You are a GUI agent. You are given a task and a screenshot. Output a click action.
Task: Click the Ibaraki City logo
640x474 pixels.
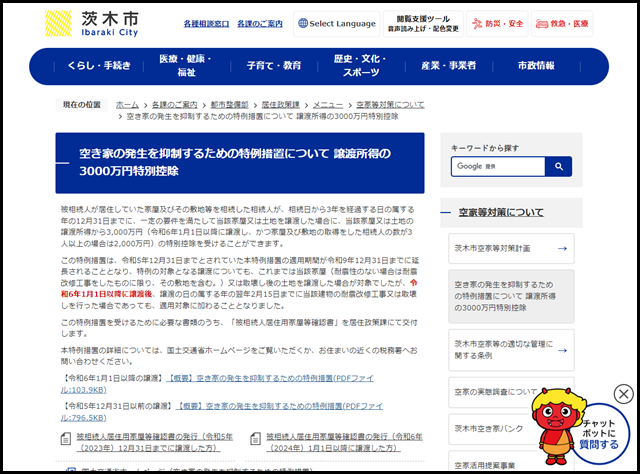point(92,24)
